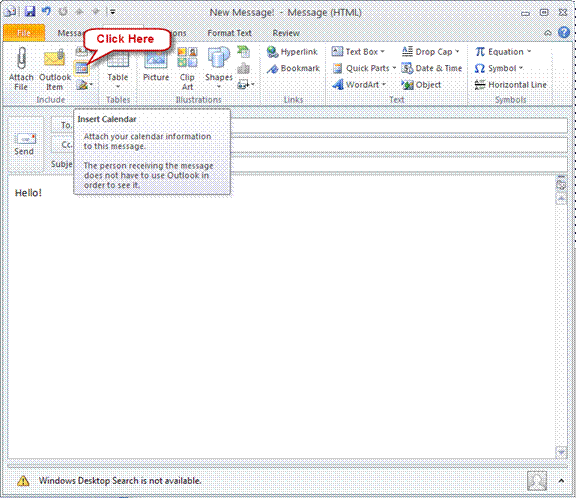
Task: Open the WordArt gallery
Action: 359,85
